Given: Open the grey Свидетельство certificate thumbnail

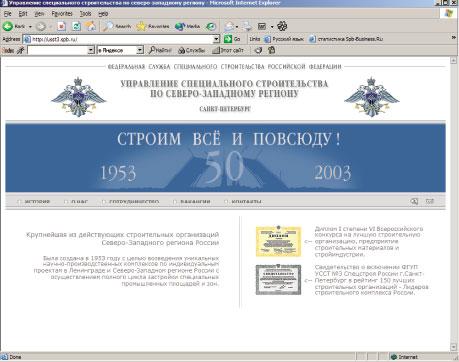Looking at the screenshot, I should pyautogui.click(x=278, y=280).
